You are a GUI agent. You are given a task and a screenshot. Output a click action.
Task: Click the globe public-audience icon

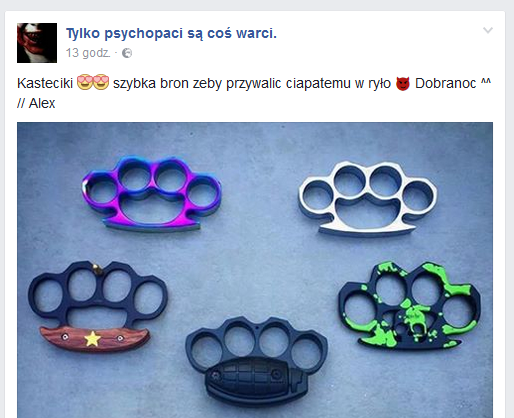127,53
